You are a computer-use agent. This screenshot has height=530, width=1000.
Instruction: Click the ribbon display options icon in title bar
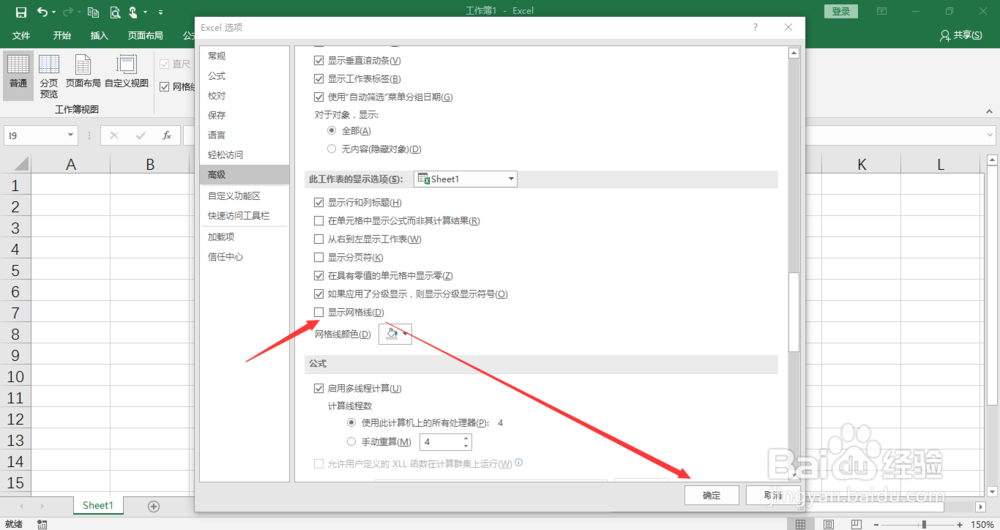(881, 11)
